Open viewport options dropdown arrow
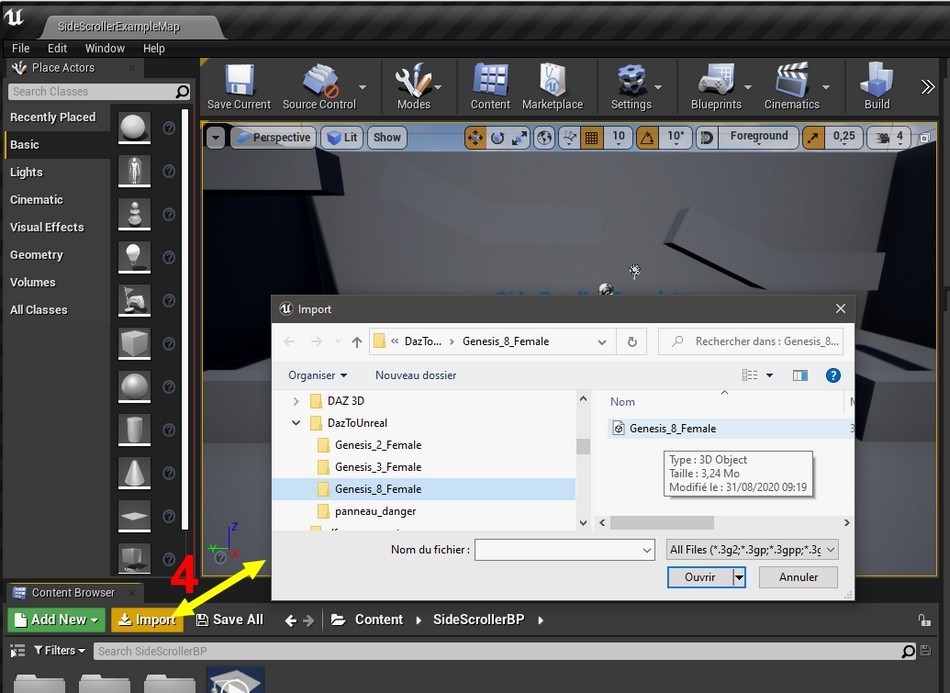This screenshot has width=950, height=693. (216, 138)
